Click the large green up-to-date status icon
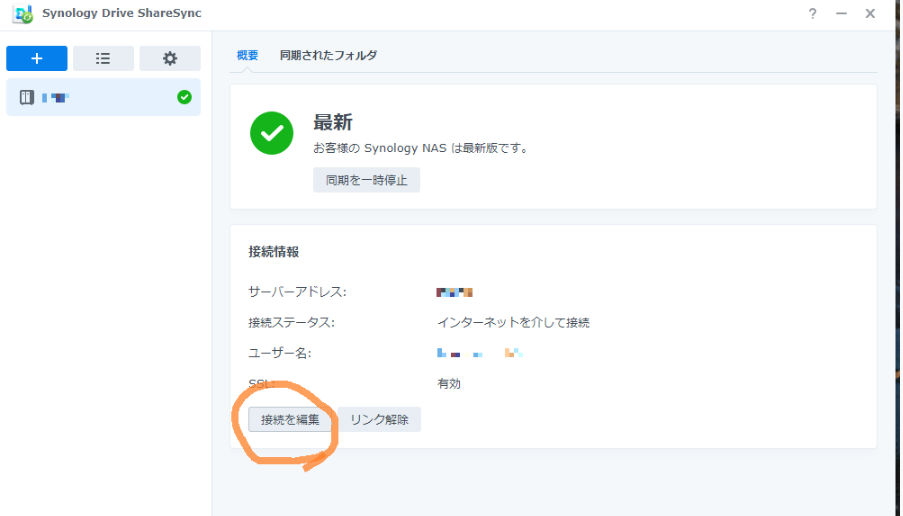 (x=272, y=133)
